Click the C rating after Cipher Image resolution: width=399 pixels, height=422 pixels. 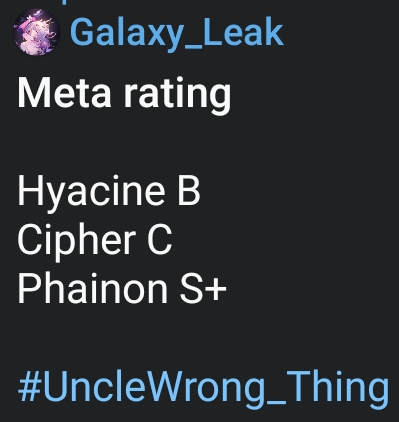160,240
